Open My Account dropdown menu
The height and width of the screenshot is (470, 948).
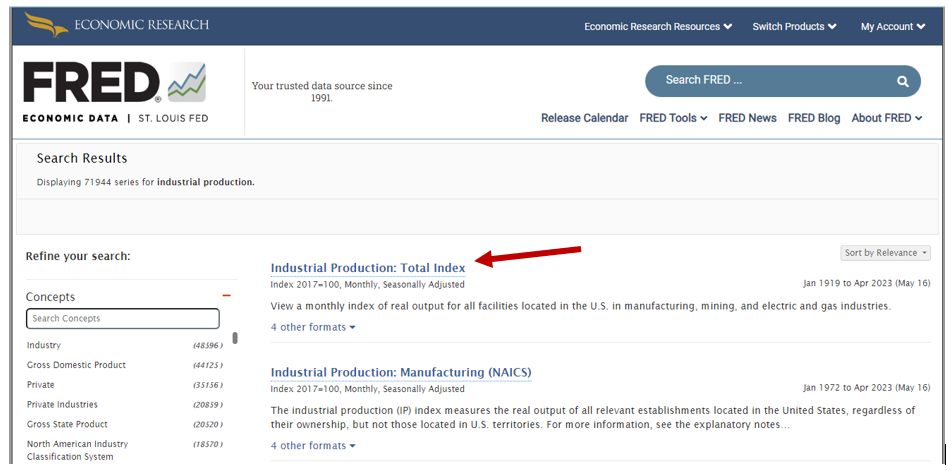click(x=893, y=27)
